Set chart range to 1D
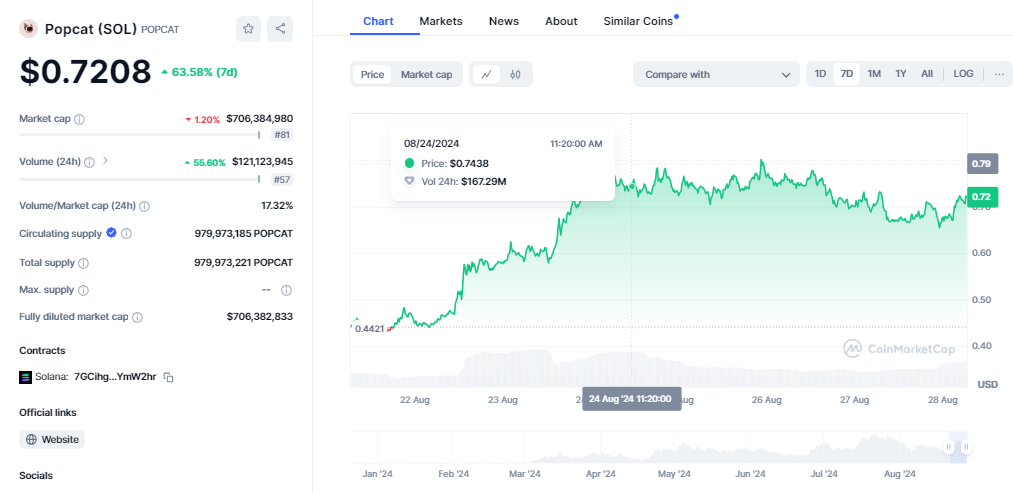The height and width of the screenshot is (493, 1013). tap(820, 74)
